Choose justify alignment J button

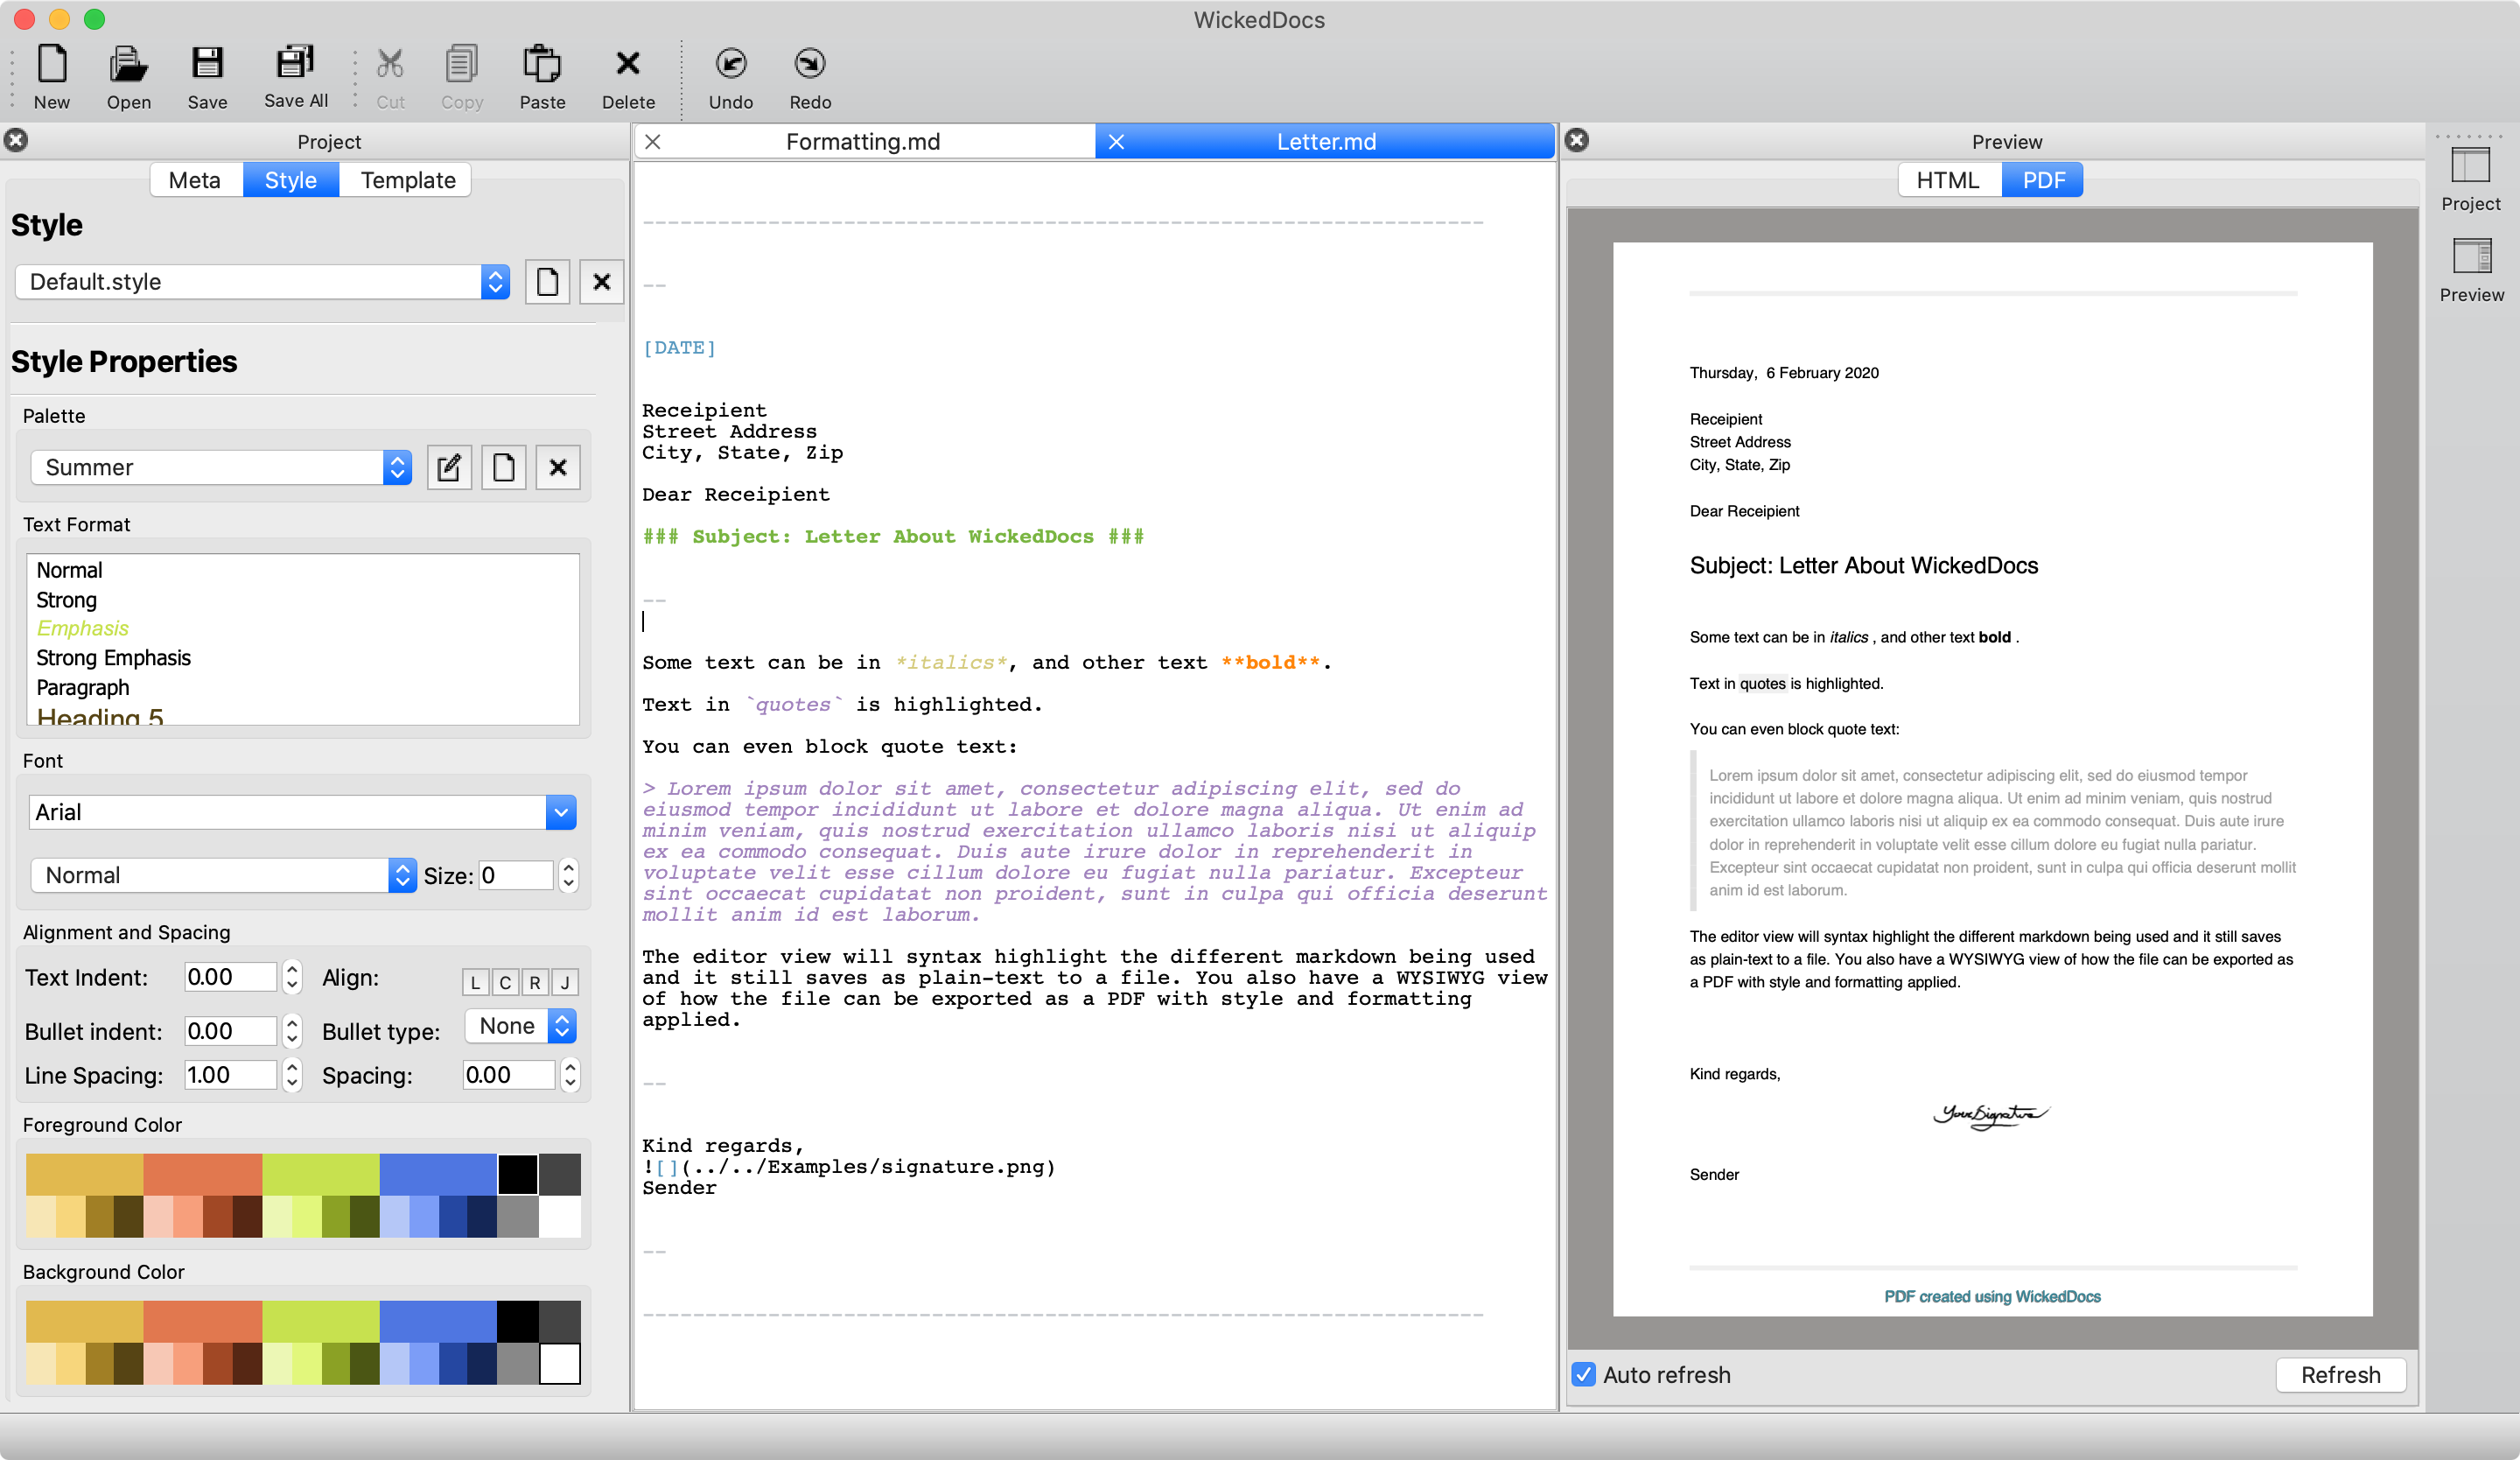pos(565,982)
